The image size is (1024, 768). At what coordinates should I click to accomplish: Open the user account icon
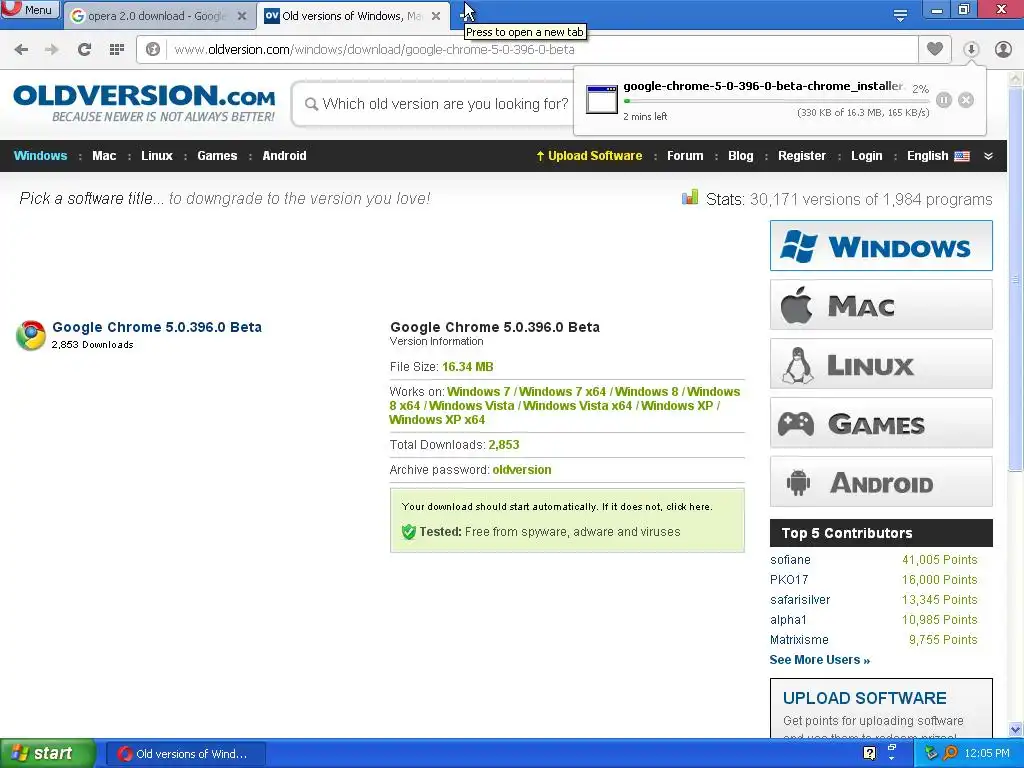[x=1003, y=49]
